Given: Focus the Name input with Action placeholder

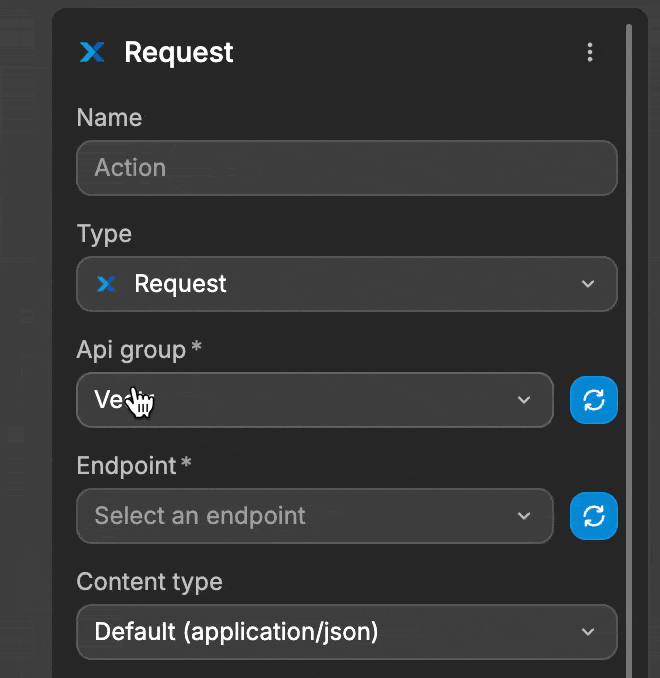Looking at the screenshot, I should tap(346, 168).
